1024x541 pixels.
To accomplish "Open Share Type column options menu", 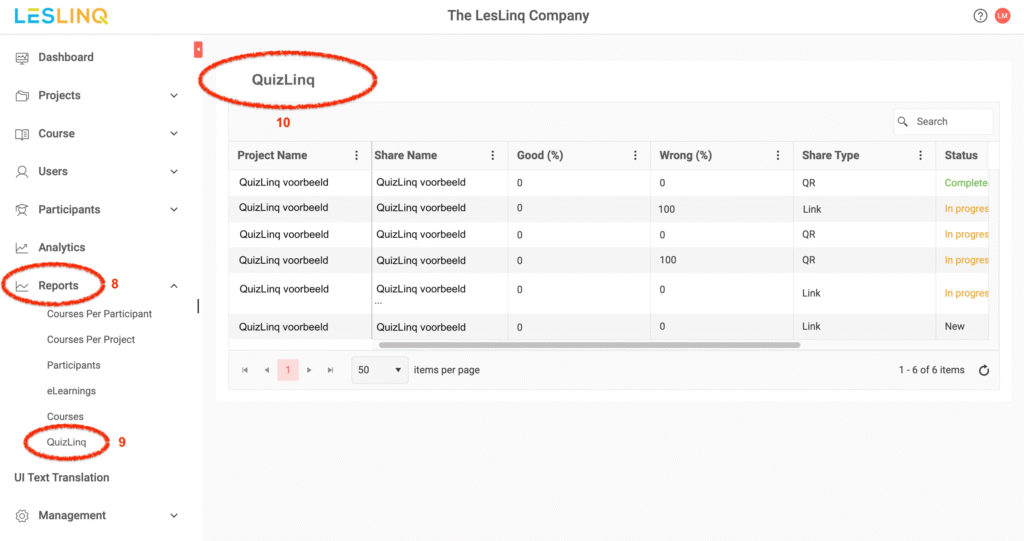I will 920,156.
